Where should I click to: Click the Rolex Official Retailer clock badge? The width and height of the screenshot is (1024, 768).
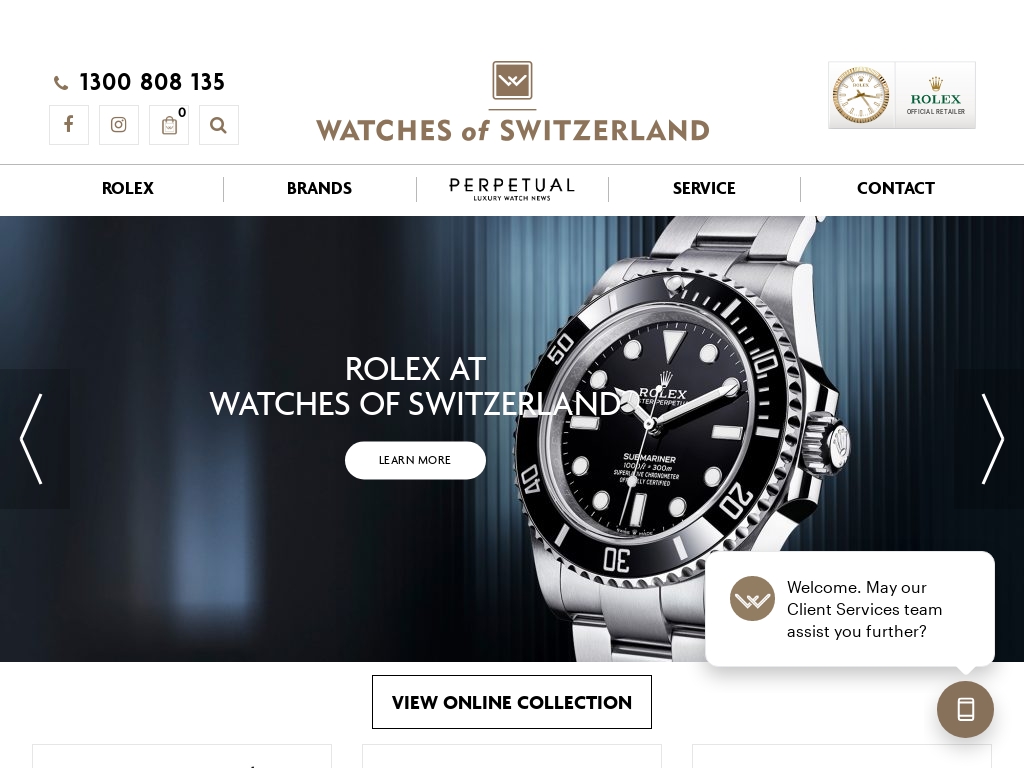click(x=902, y=95)
